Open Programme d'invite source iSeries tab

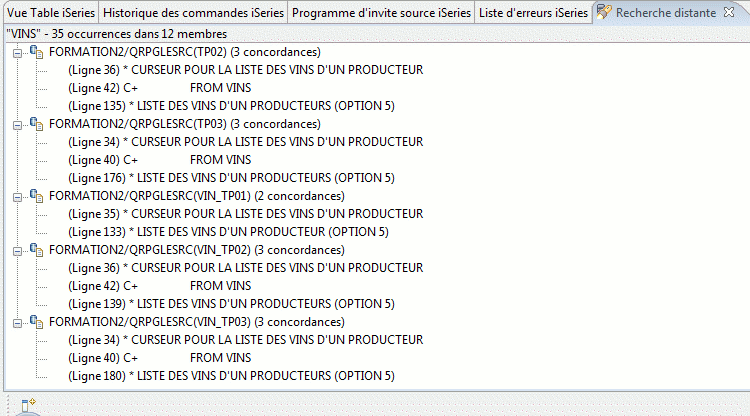[x=381, y=13]
